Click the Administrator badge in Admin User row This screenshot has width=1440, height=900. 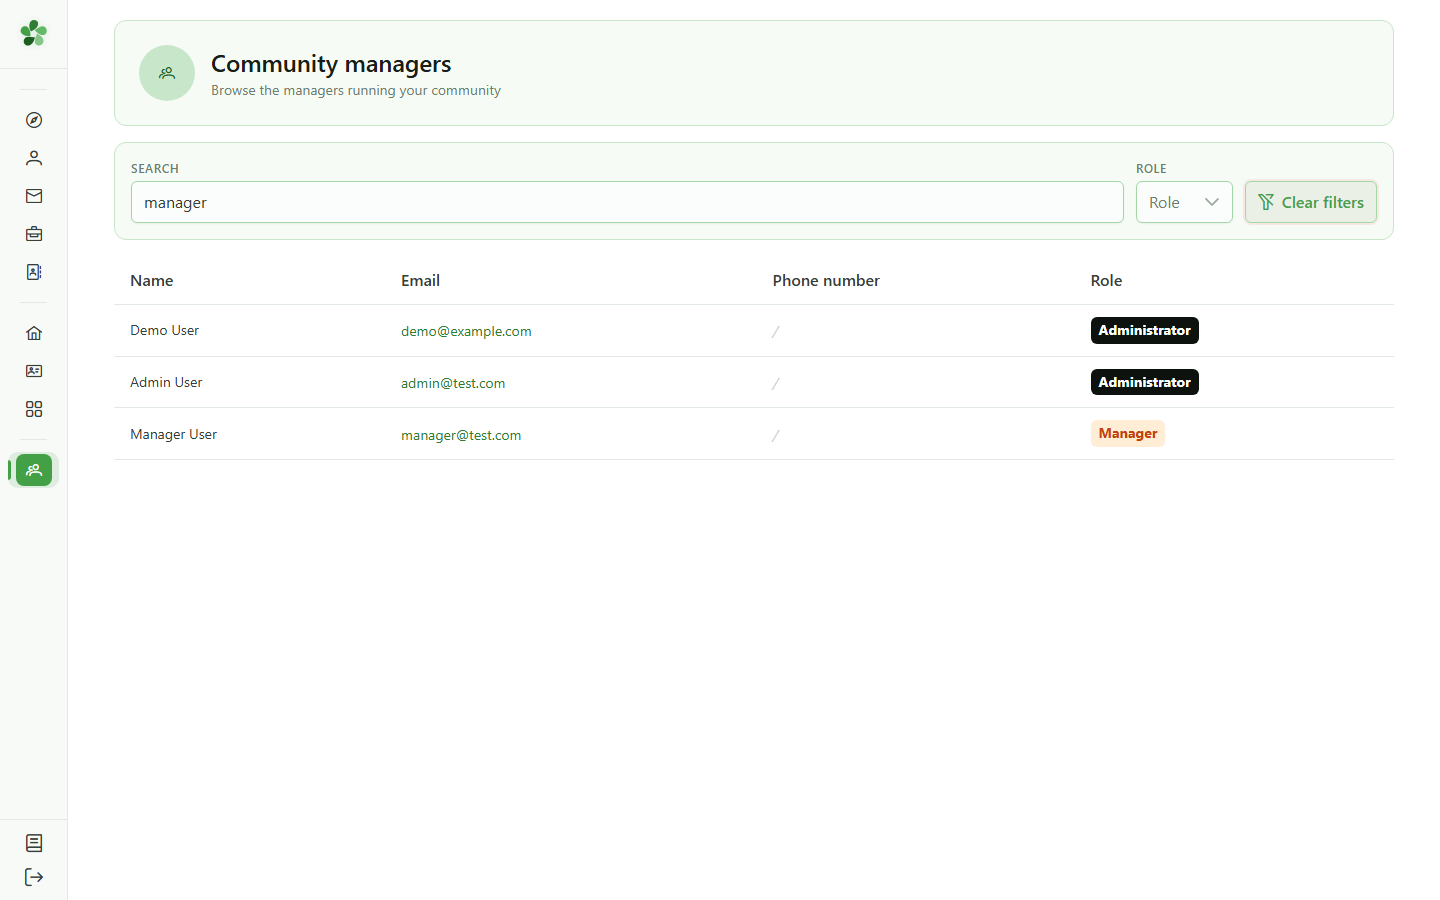point(1145,382)
